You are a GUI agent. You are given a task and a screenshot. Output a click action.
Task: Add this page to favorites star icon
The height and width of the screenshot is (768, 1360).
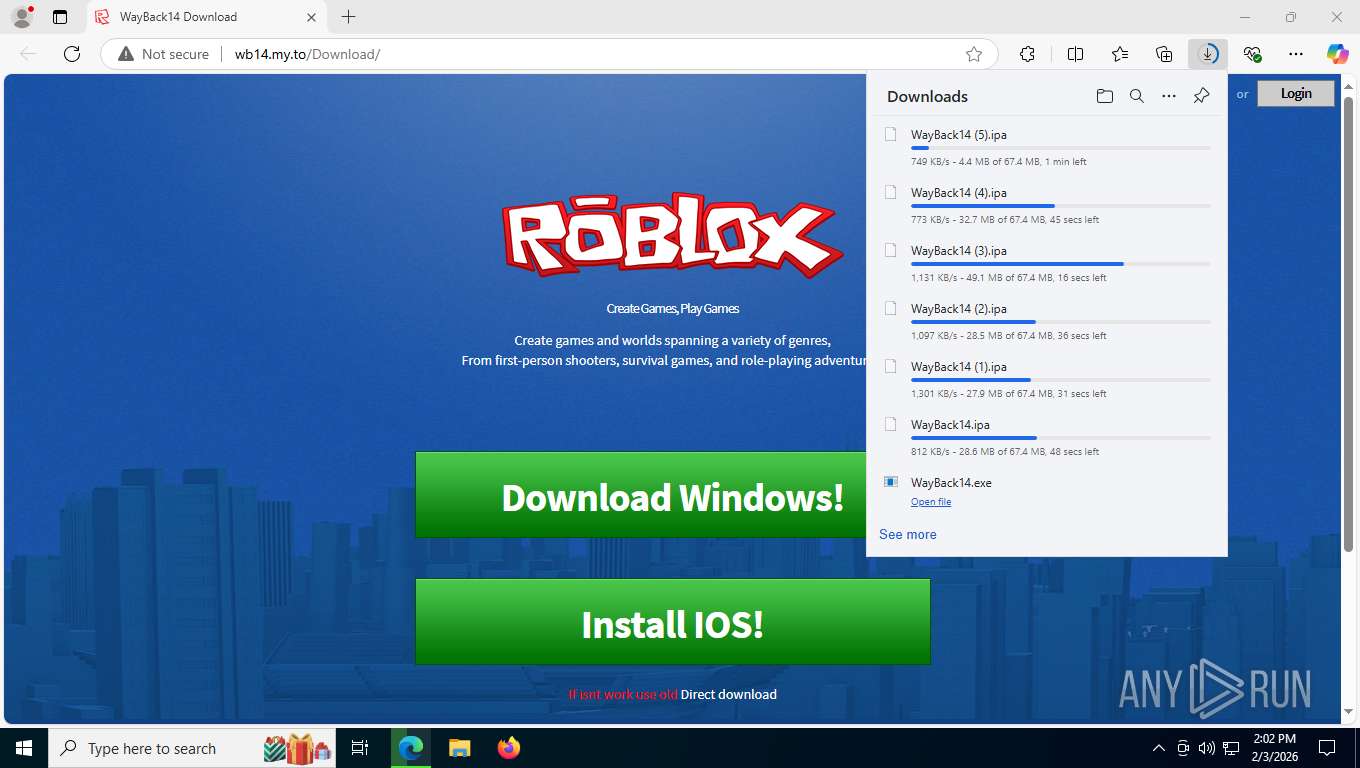click(x=973, y=54)
